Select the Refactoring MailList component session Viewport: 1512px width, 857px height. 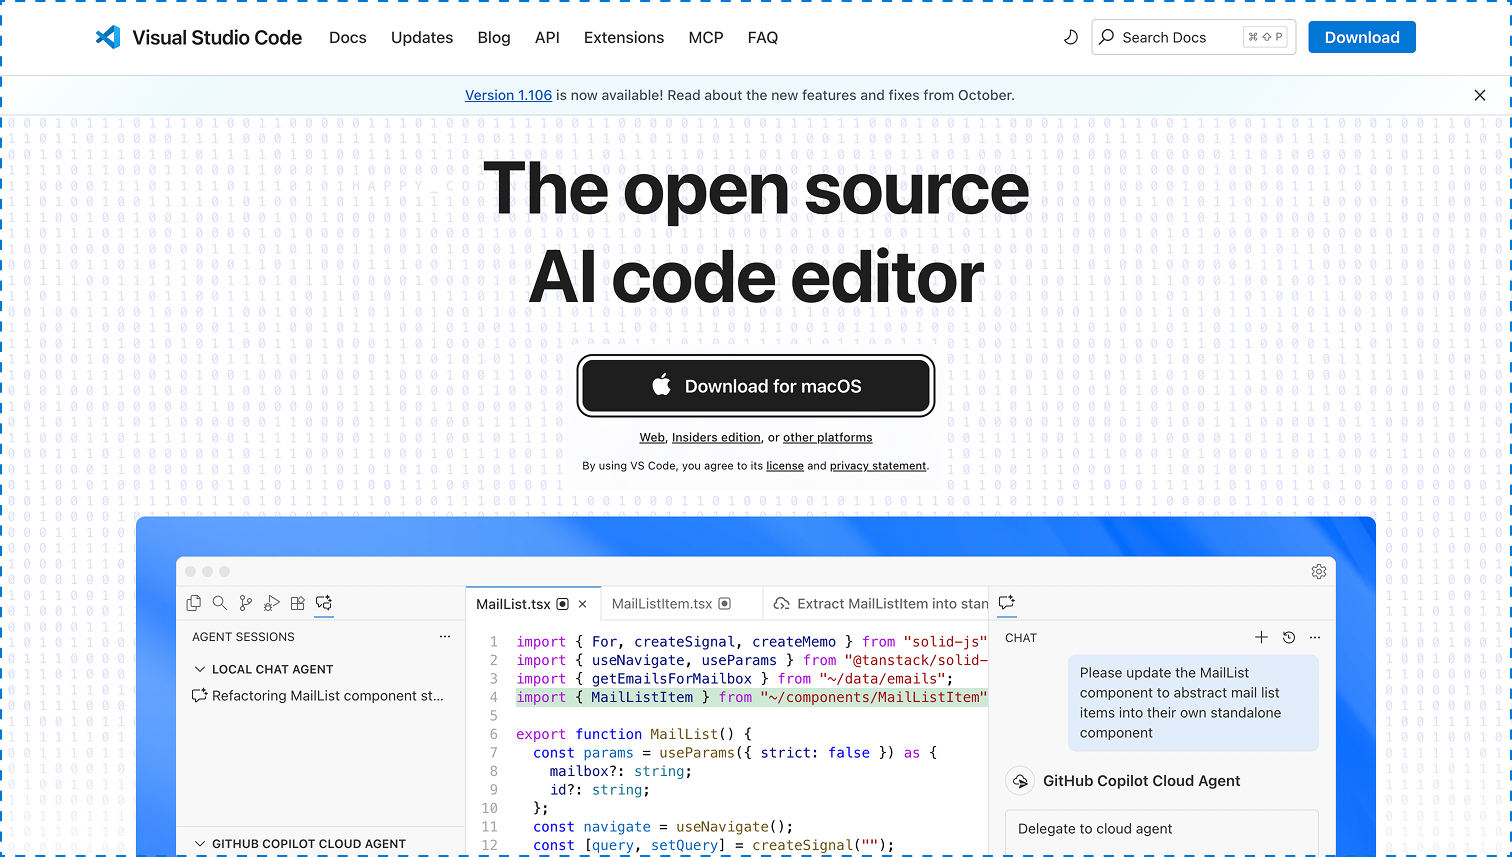coord(319,696)
